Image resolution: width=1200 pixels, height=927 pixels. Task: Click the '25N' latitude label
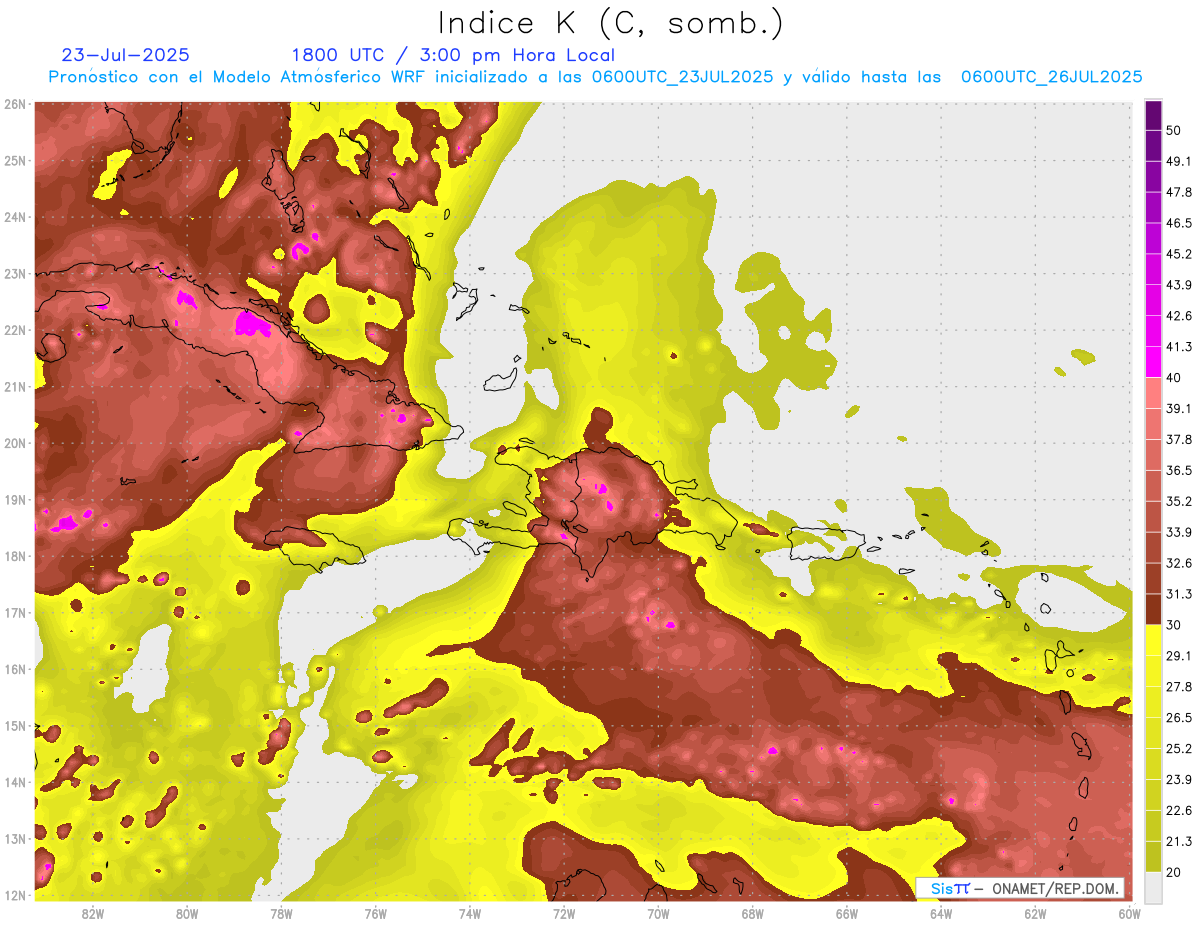coord(14,160)
